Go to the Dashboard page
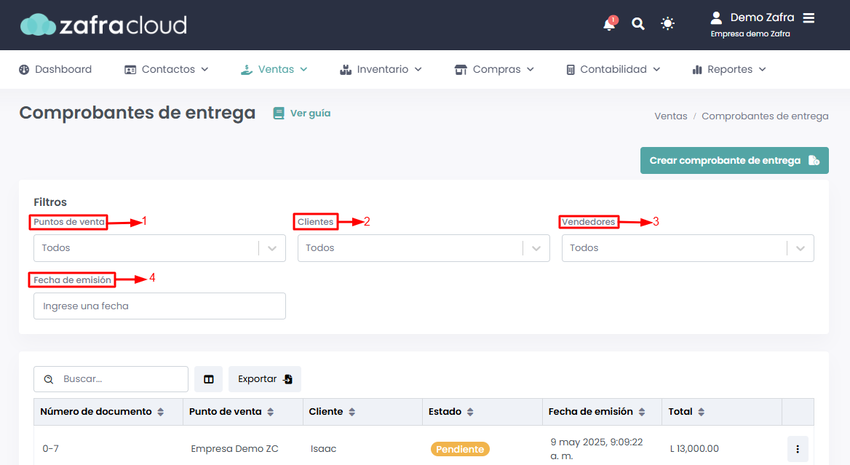Screen dimensions: 850x465 [x=55, y=69]
